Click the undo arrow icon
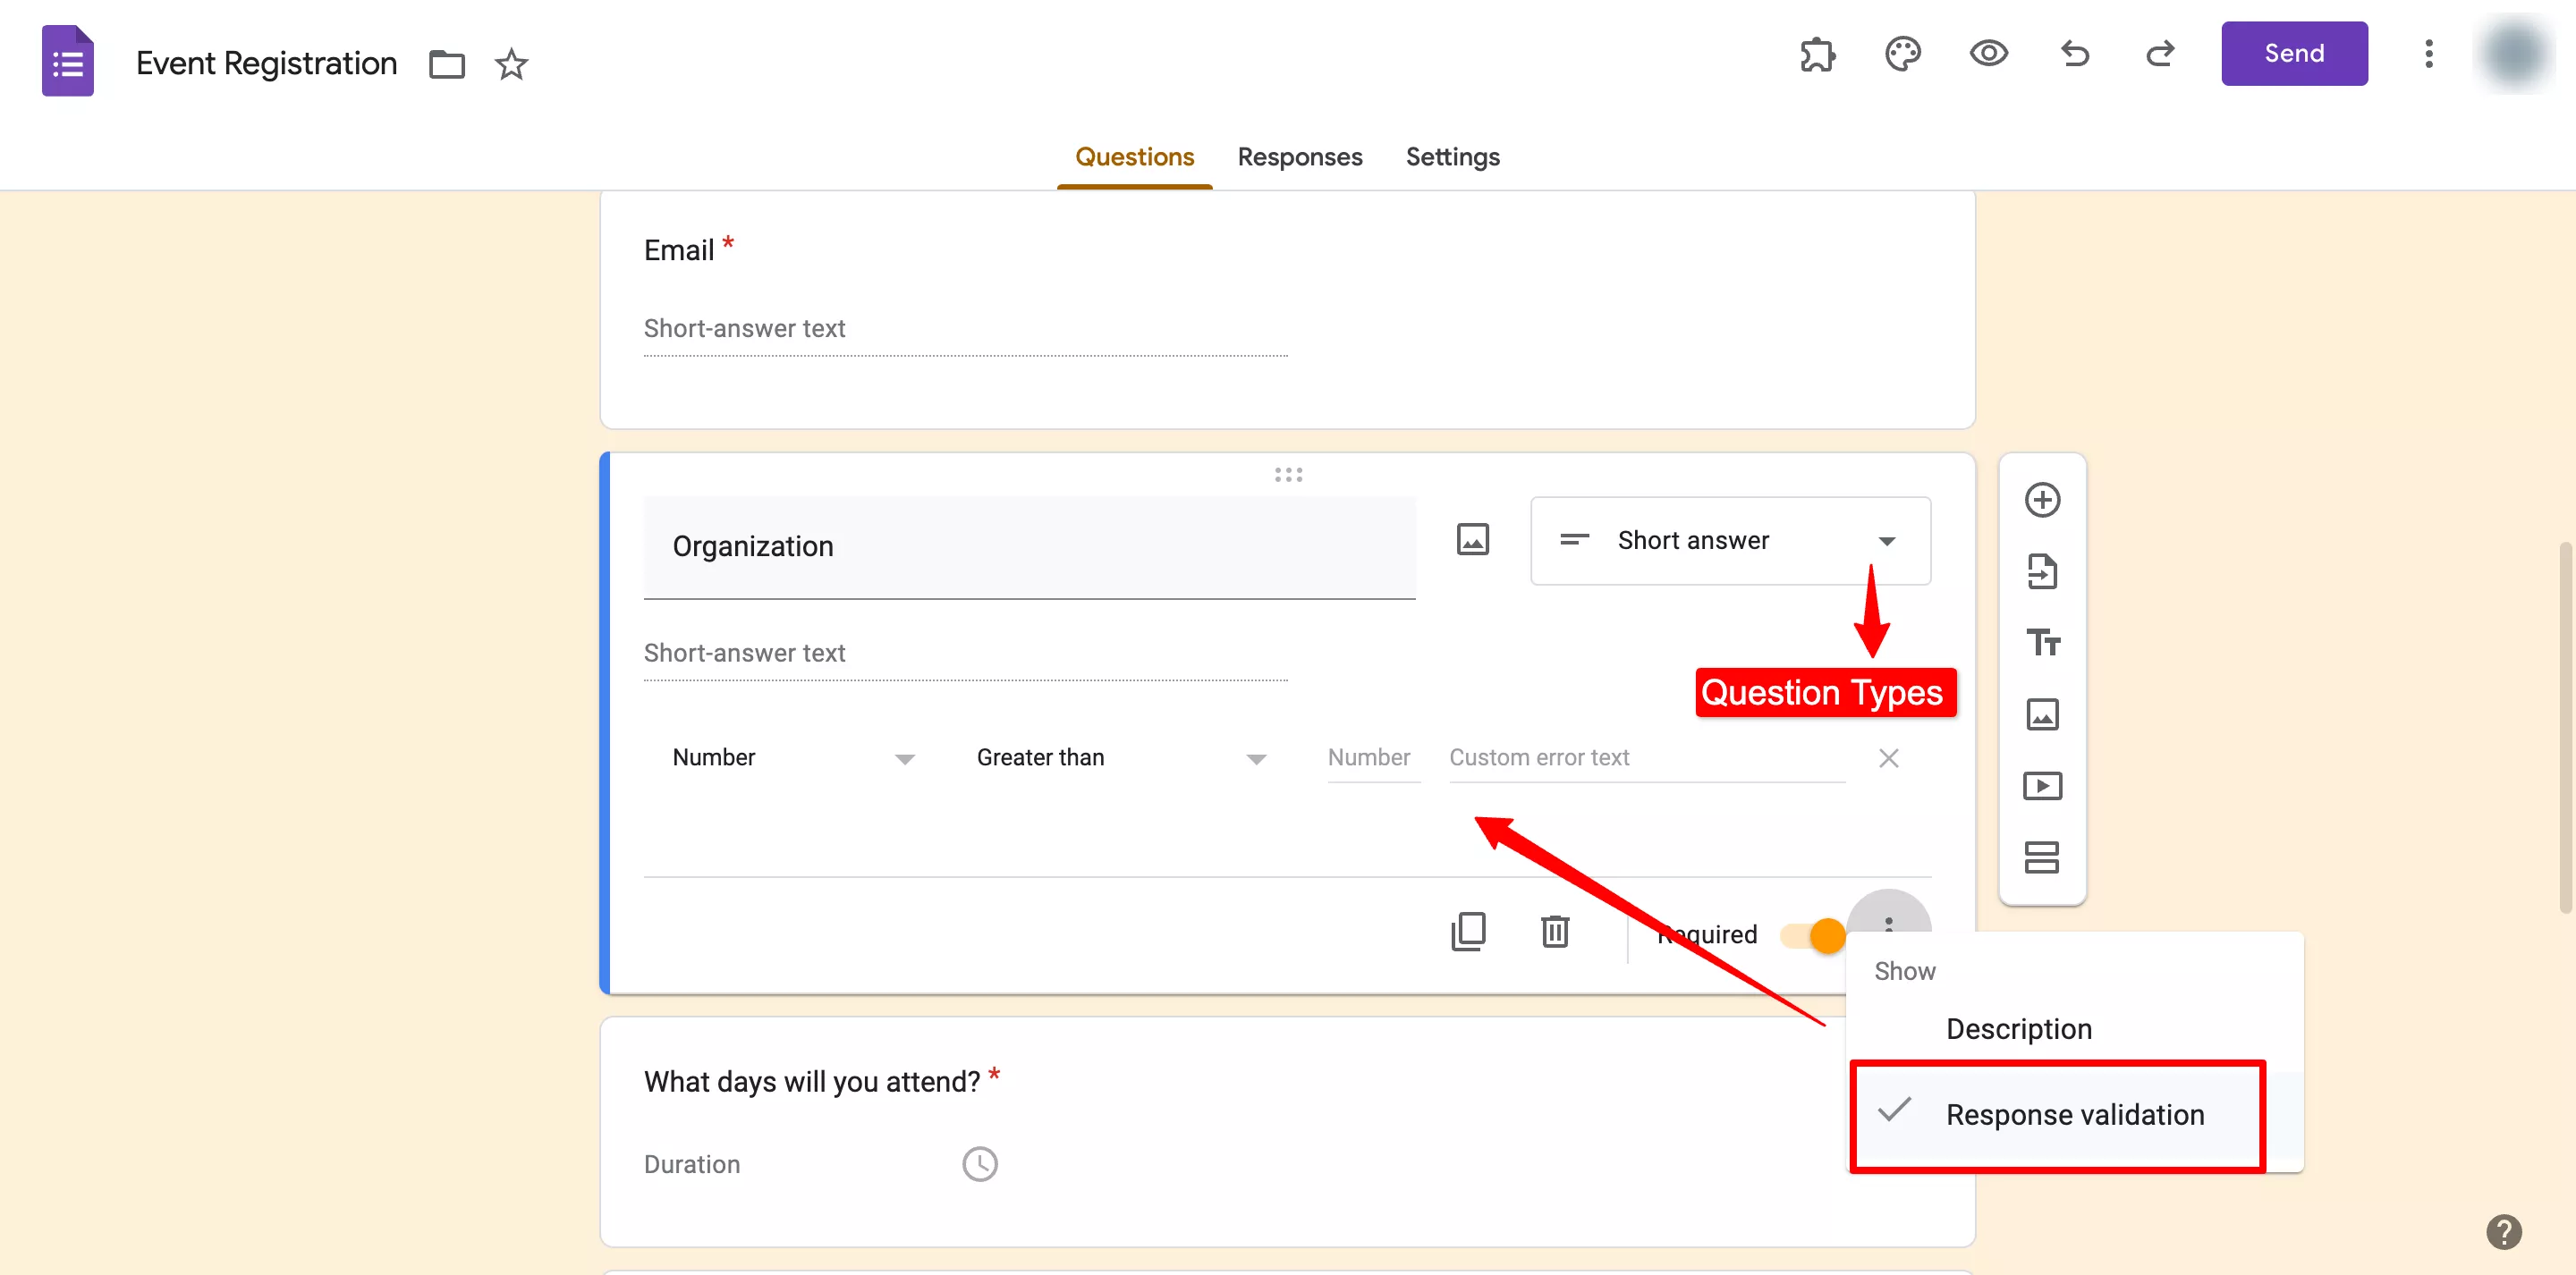This screenshot has height=1275, width=2576. [2075, 53]
